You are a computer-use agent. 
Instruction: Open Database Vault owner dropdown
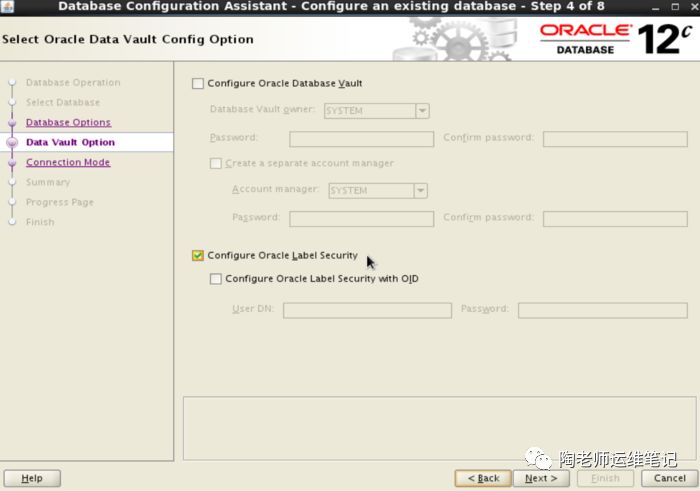click(422, 111)
